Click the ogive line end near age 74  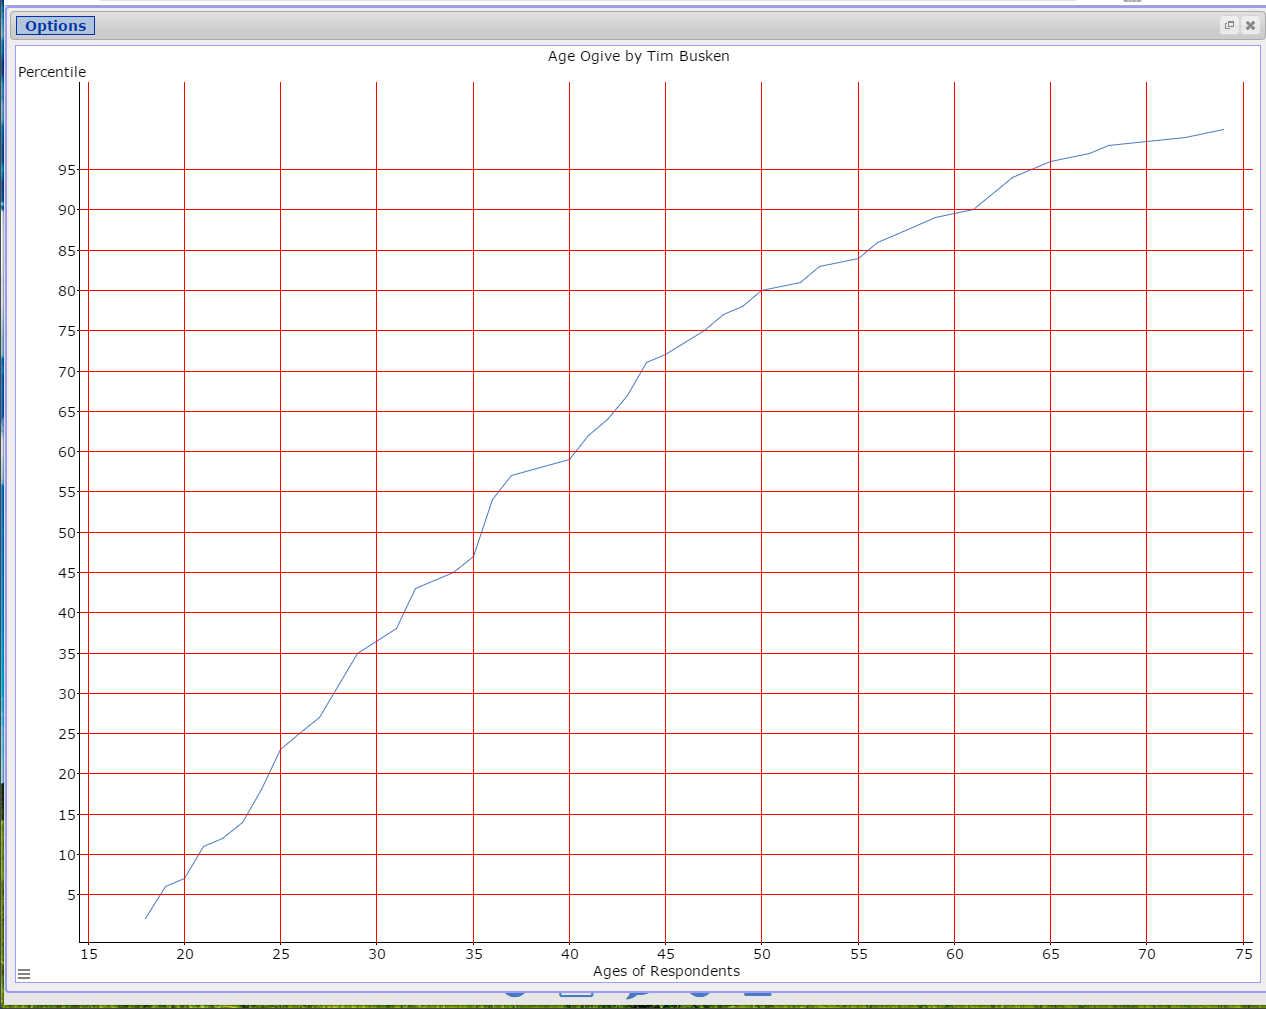[1223, 129]
